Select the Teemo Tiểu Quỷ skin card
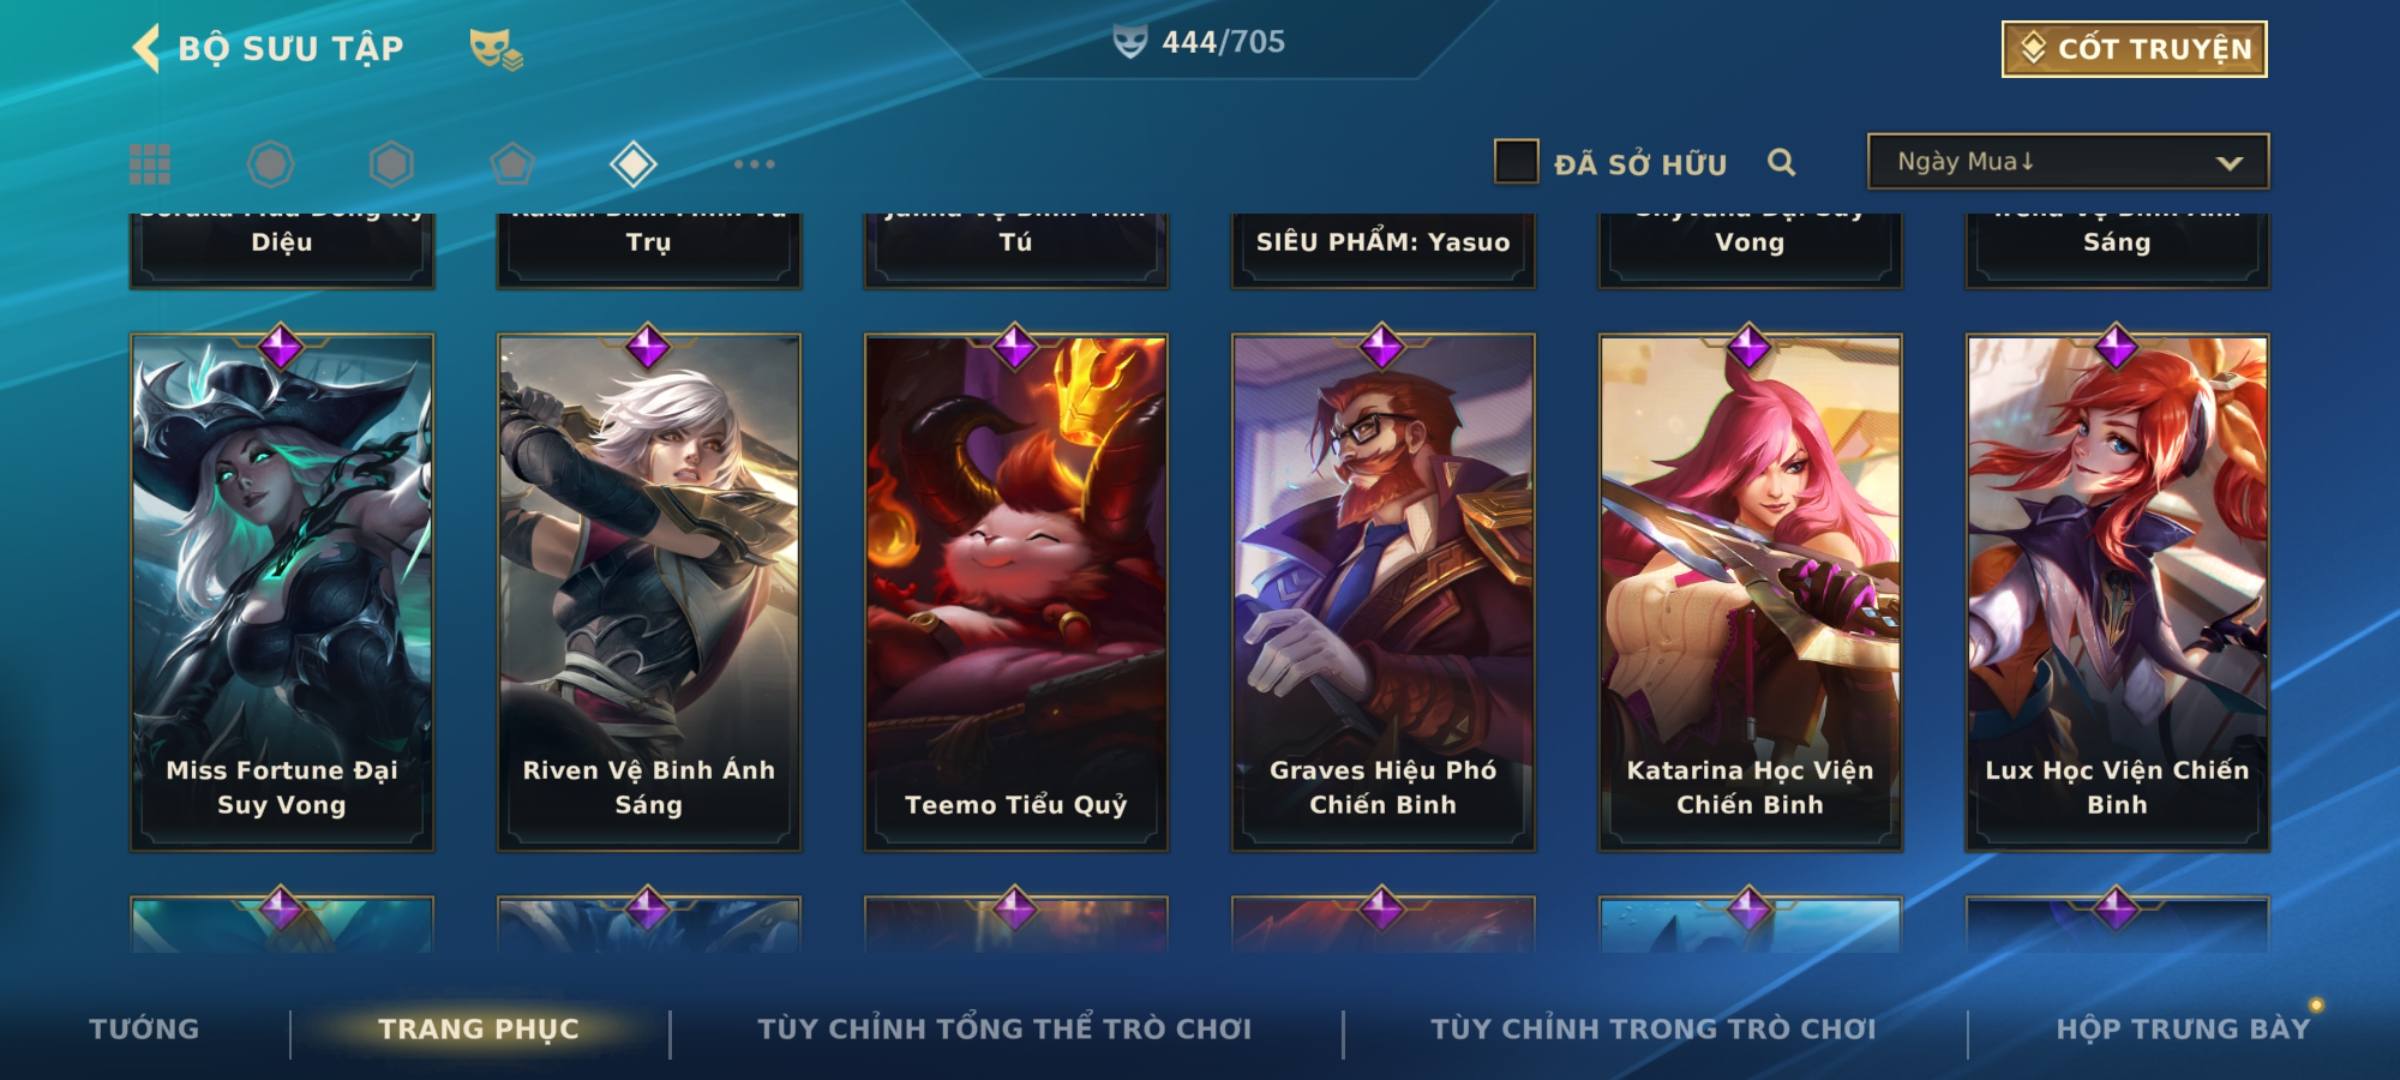The height and width of the screenshot is (1080, 2400). coord(1016,592)
